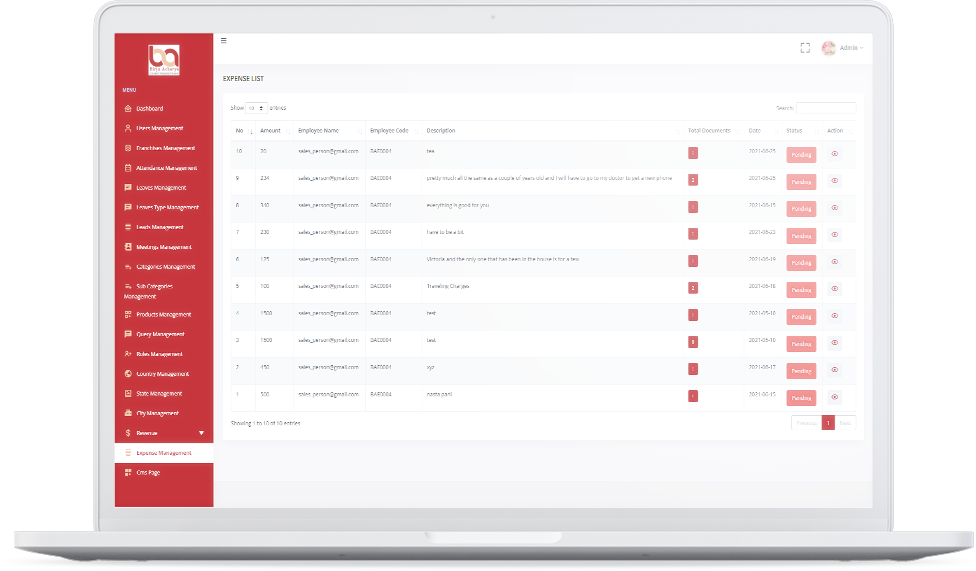The width and height of the screenshot is (976, 571).
Task: View expense No 6 with the eye icon
Action: tap(835, 262)
